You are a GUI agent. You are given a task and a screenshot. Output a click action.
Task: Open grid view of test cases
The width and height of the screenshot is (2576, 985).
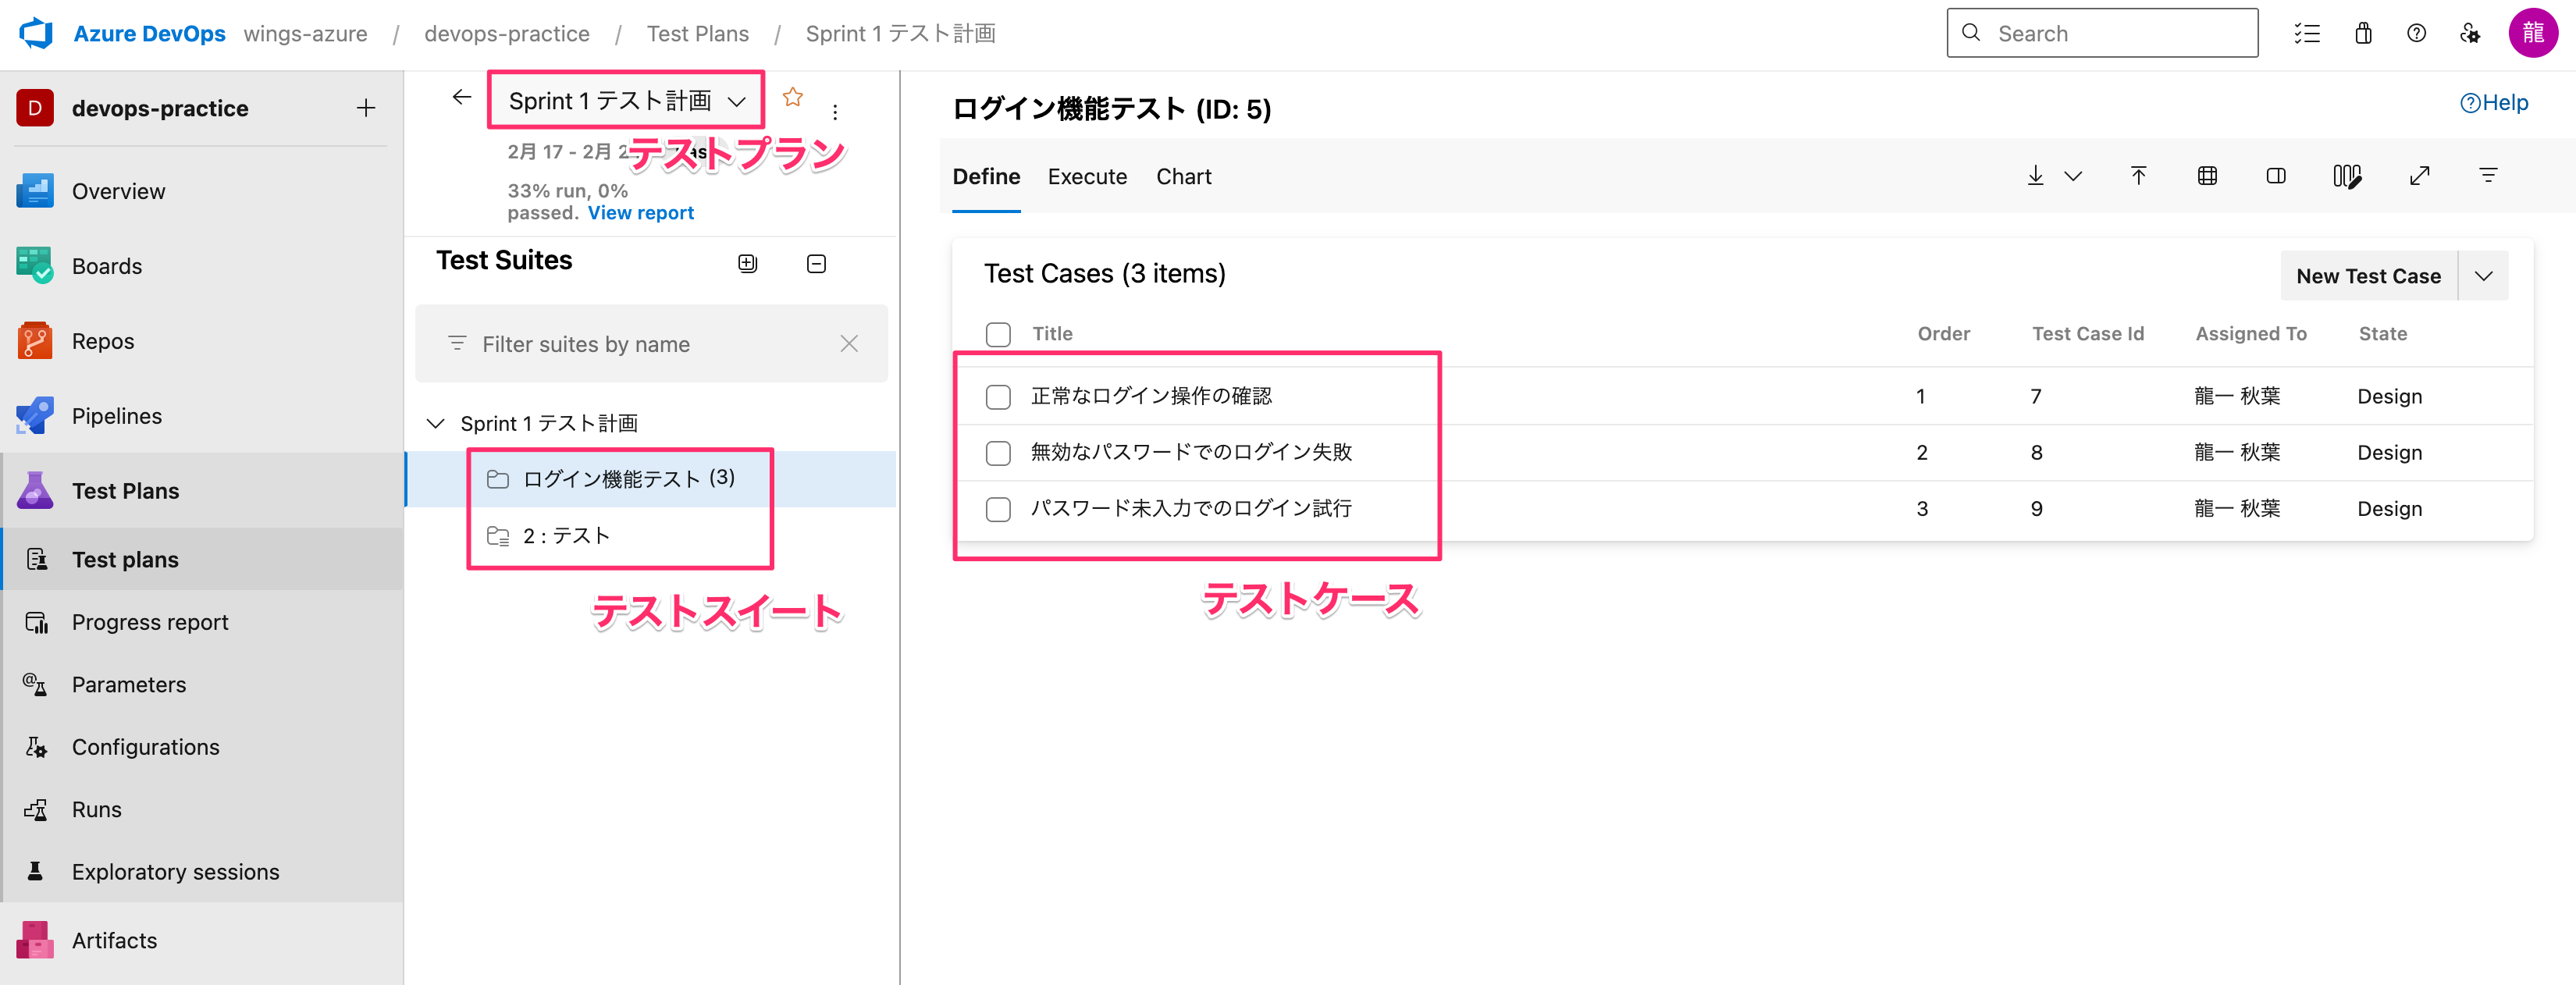pyautogui.click(x=2207, y=176)
